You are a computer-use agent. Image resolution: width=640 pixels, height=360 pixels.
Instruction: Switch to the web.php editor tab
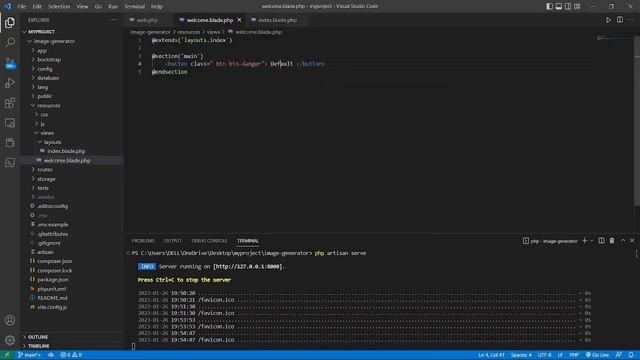pyautogui.click(x=147, y=20)
